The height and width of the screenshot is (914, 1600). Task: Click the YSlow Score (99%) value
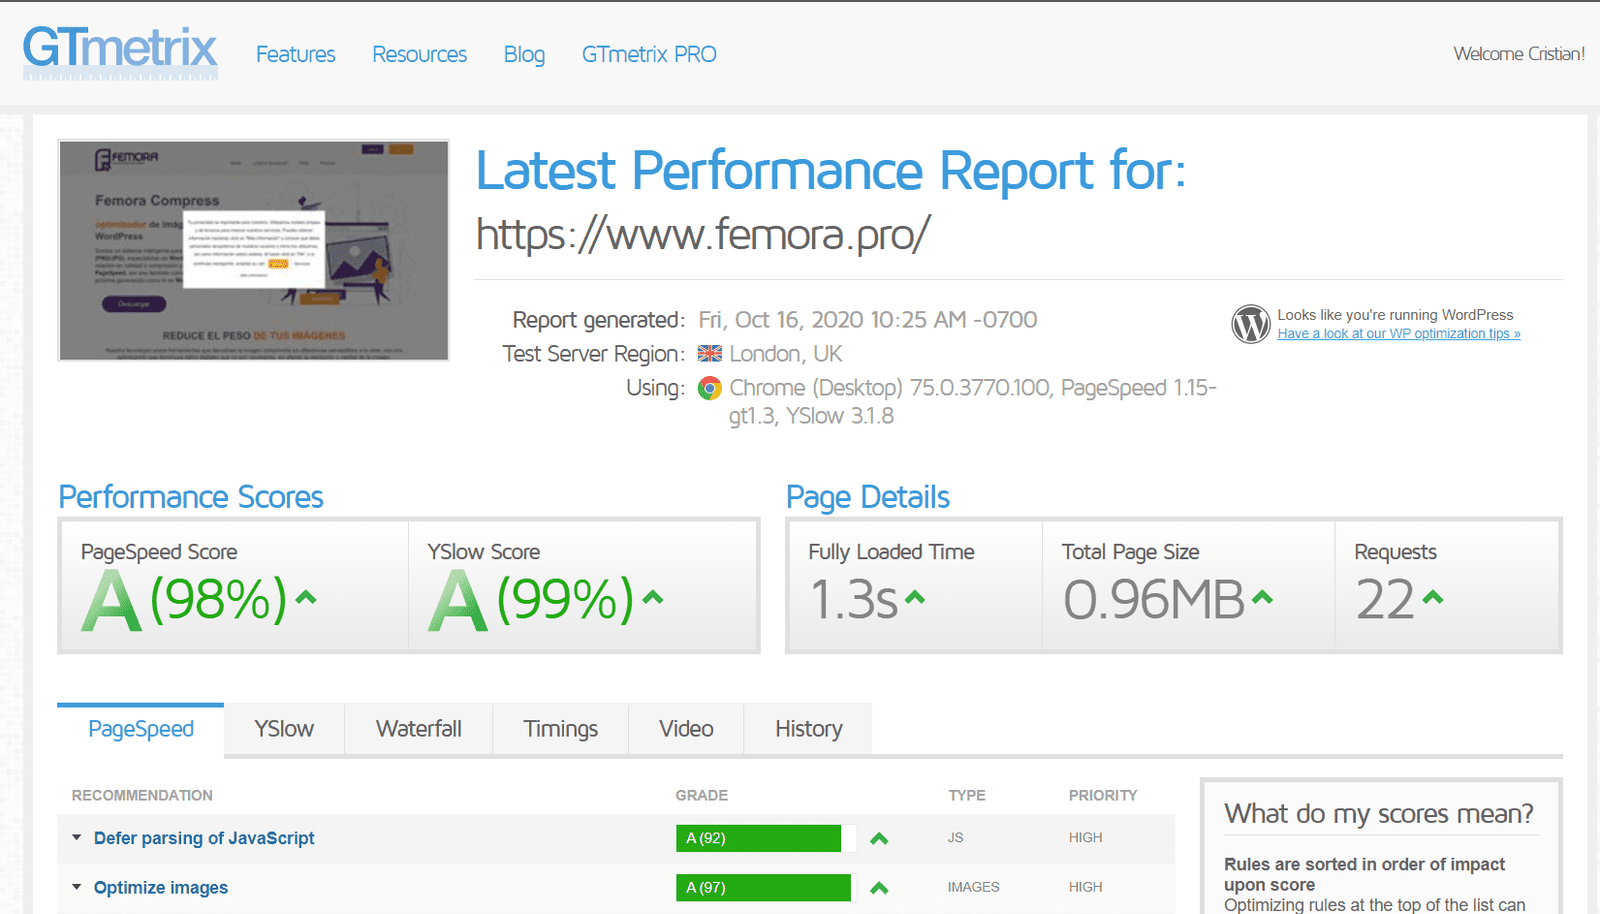point(565,599)
